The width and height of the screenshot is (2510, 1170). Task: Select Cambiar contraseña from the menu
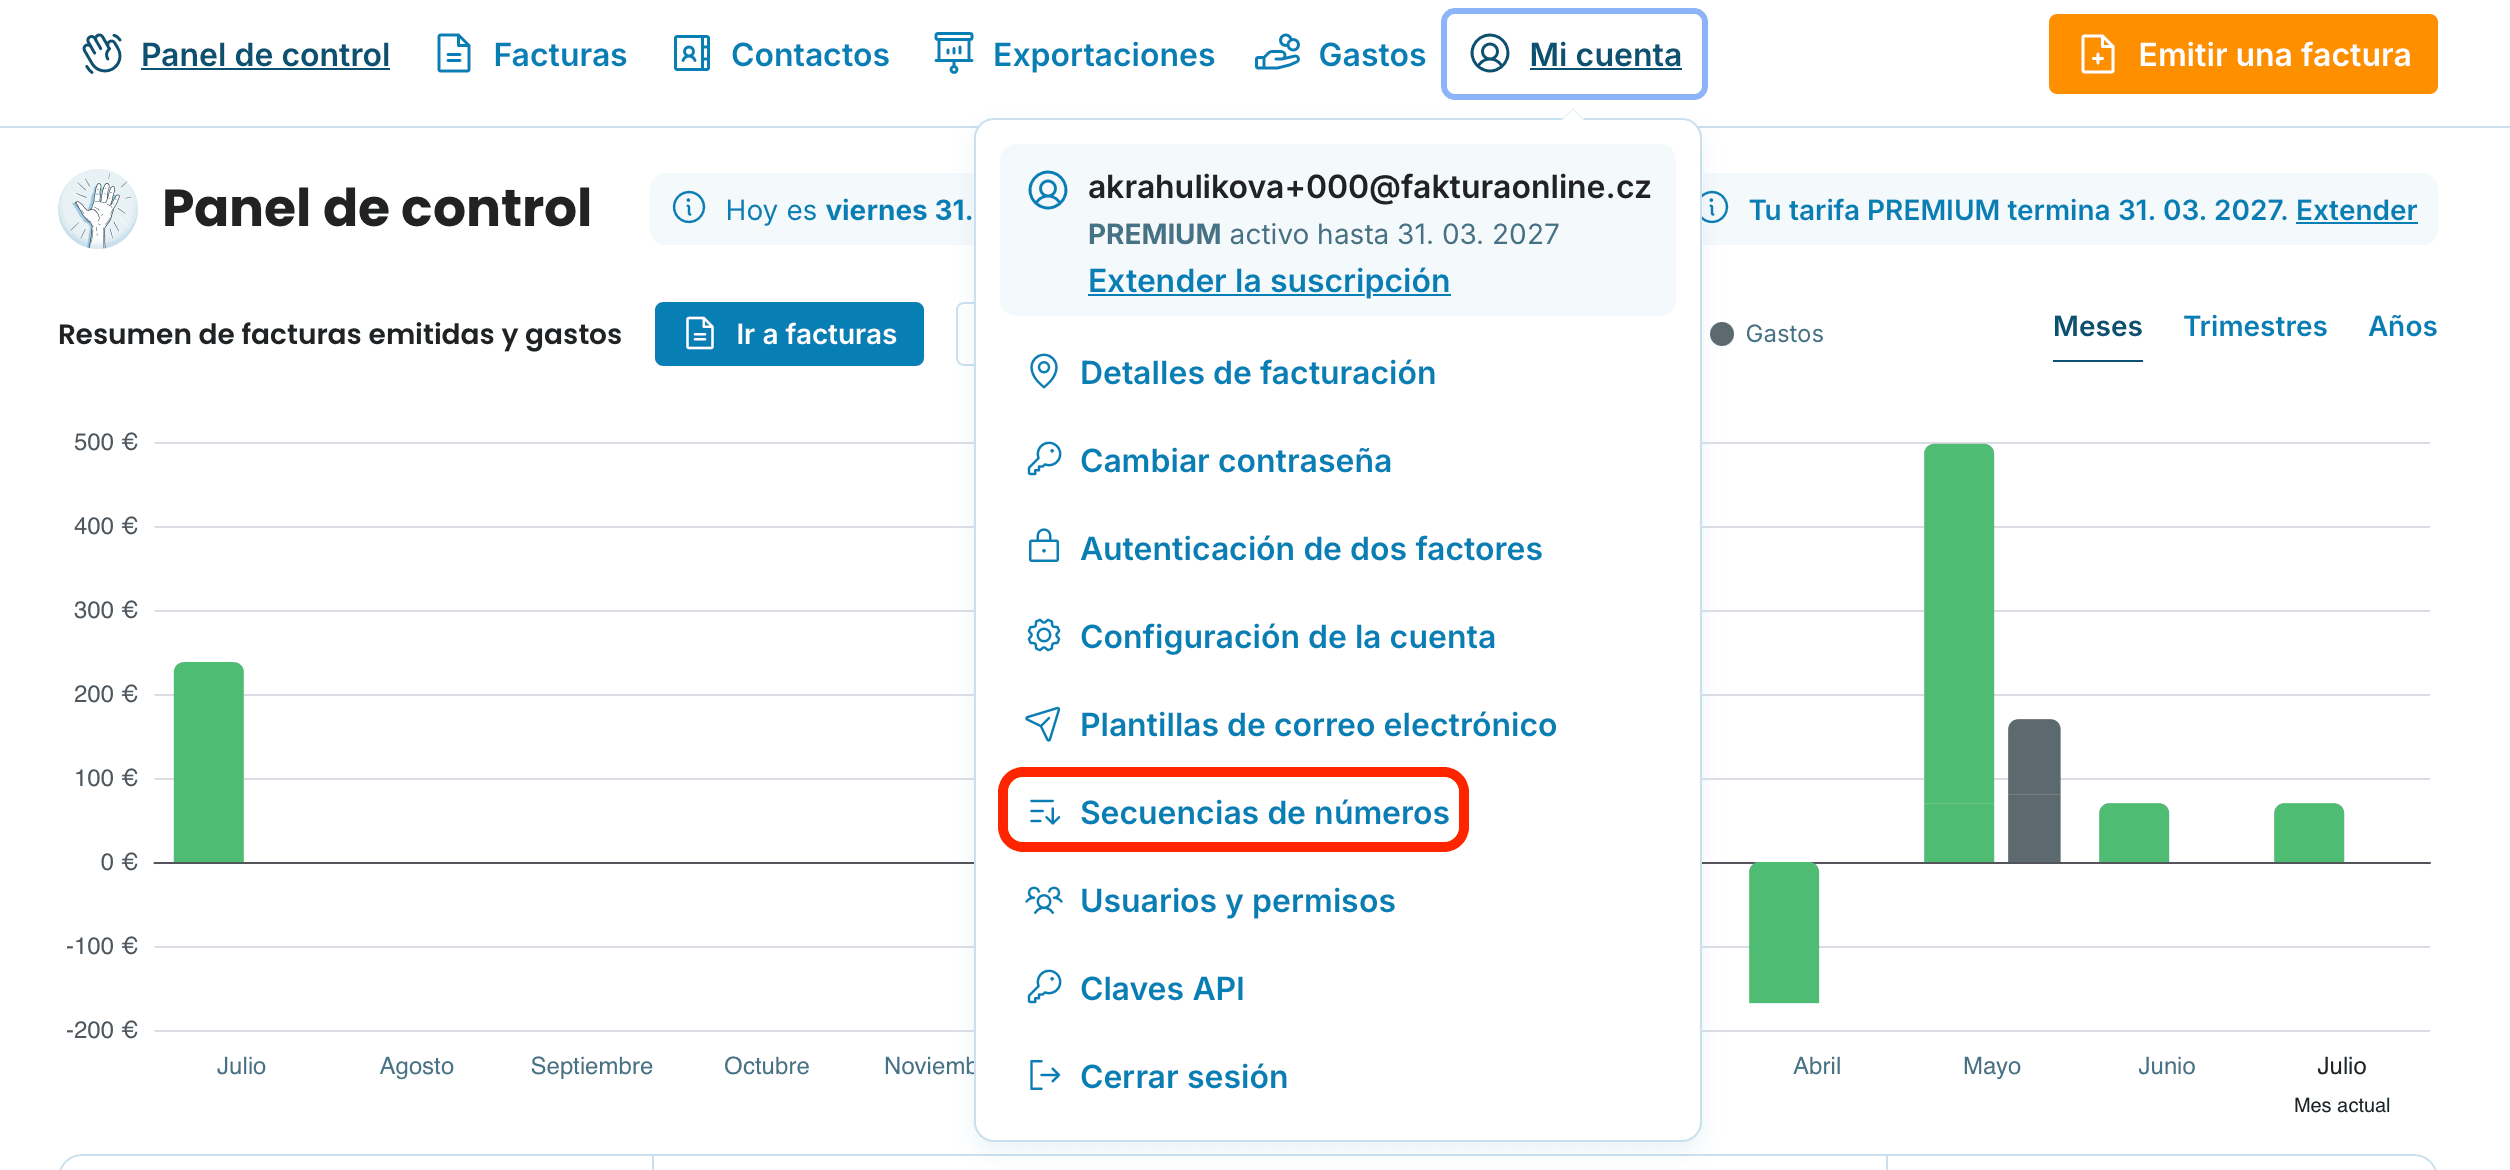coord(1235,461)
